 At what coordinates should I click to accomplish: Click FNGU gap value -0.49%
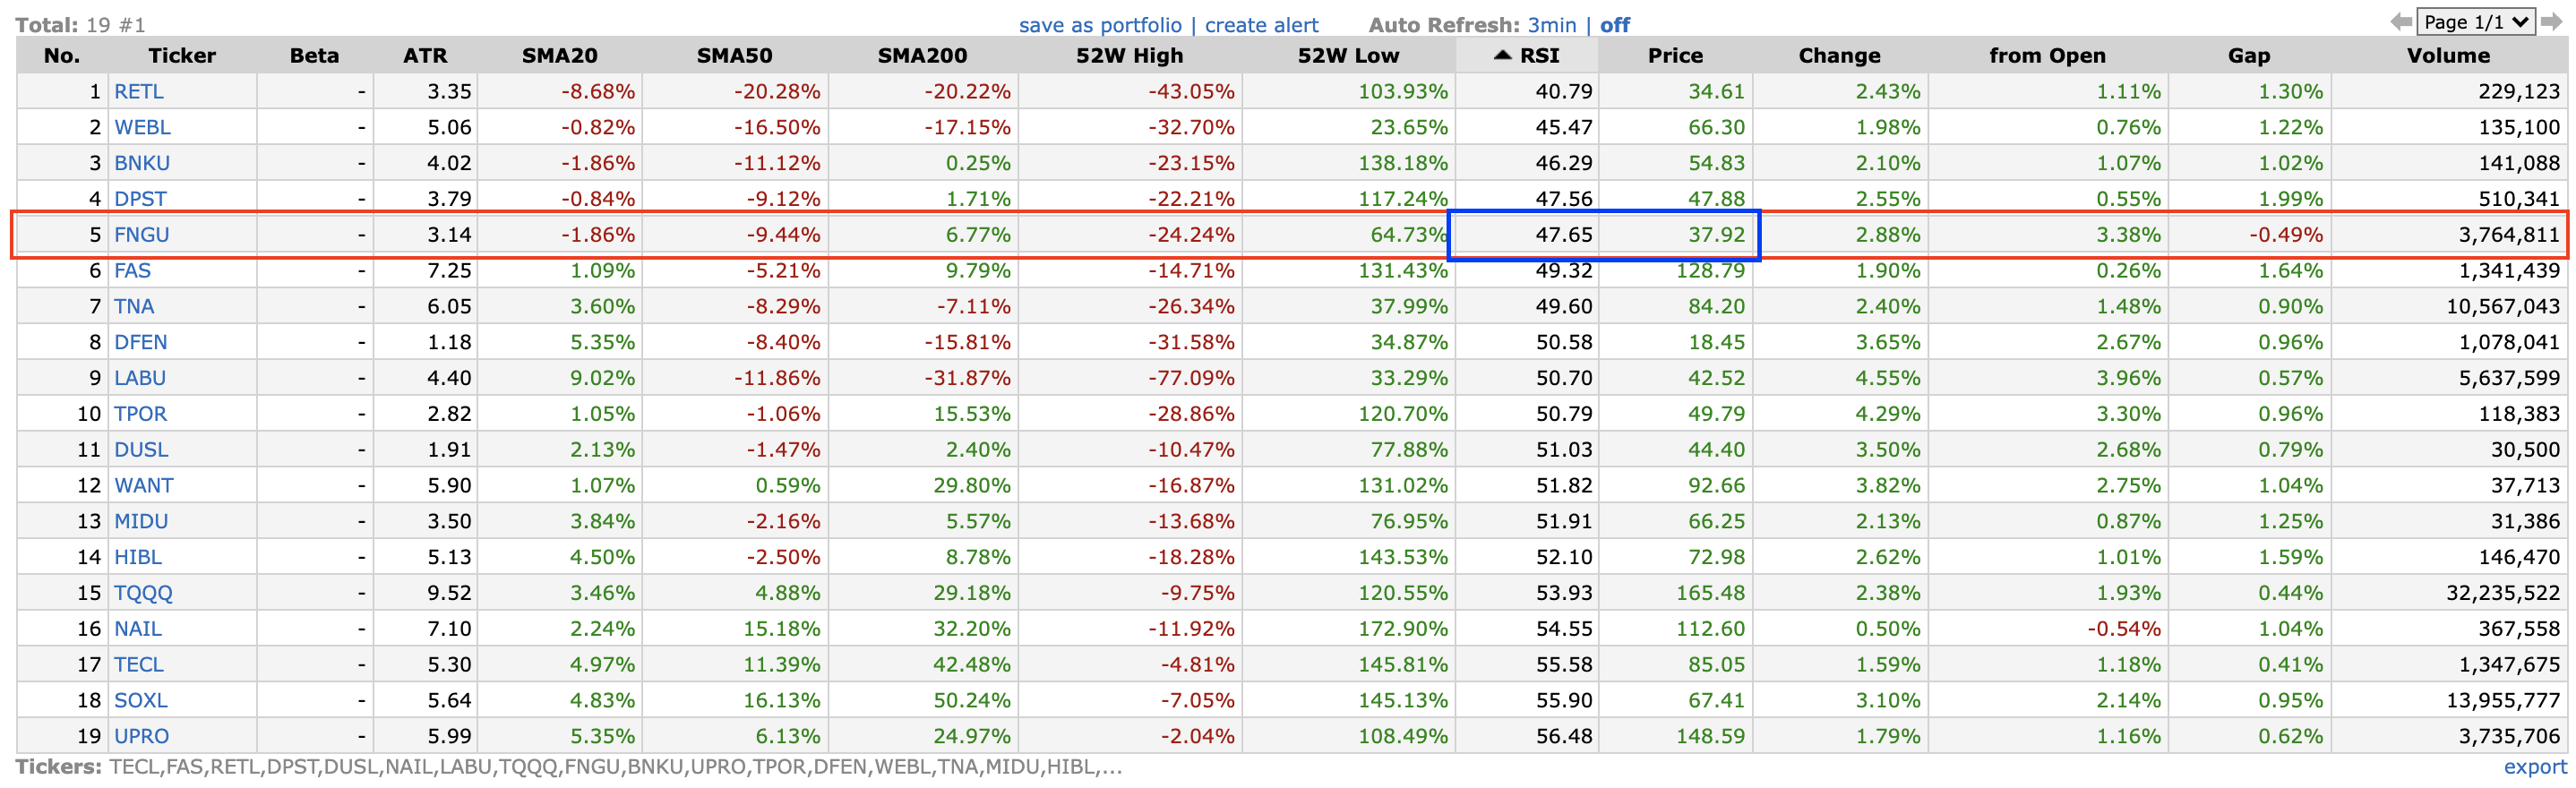2286,235
